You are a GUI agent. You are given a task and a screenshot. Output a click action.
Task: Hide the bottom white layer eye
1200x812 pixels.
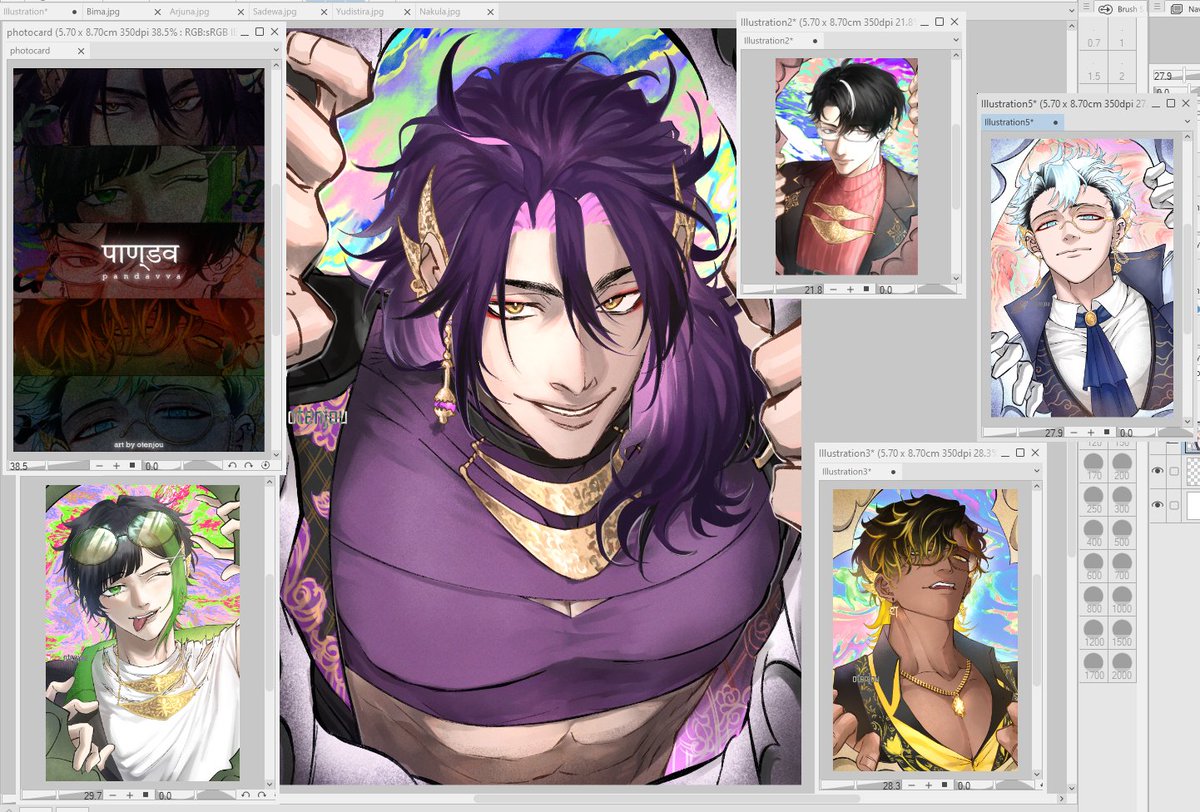click(1157, 505)
